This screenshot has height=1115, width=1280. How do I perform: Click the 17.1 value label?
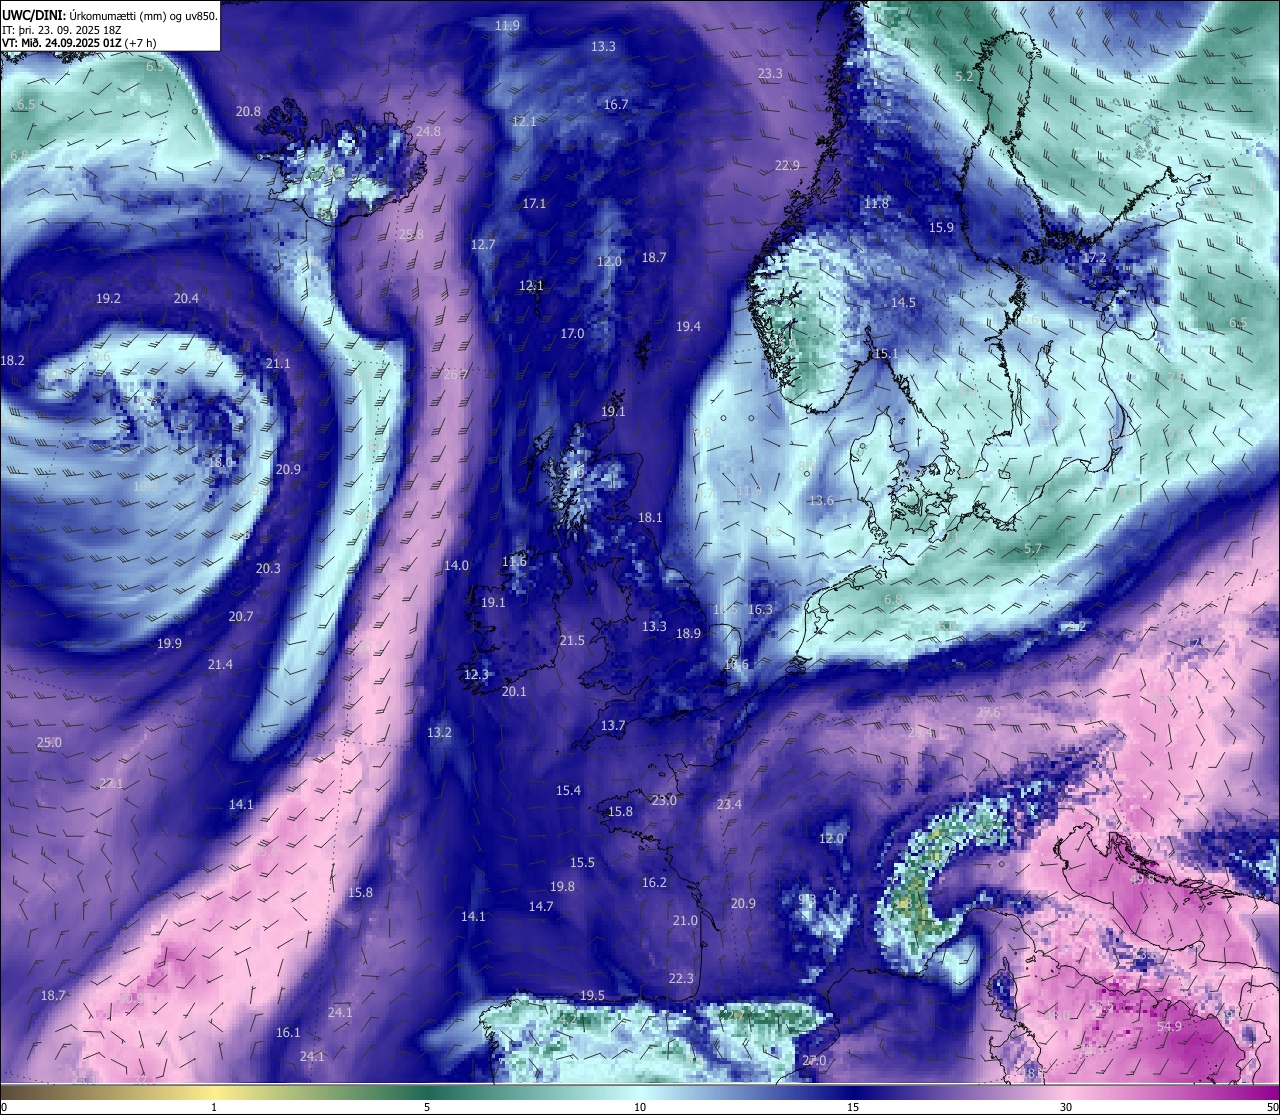pyautogui.click(x=534, y=203)
